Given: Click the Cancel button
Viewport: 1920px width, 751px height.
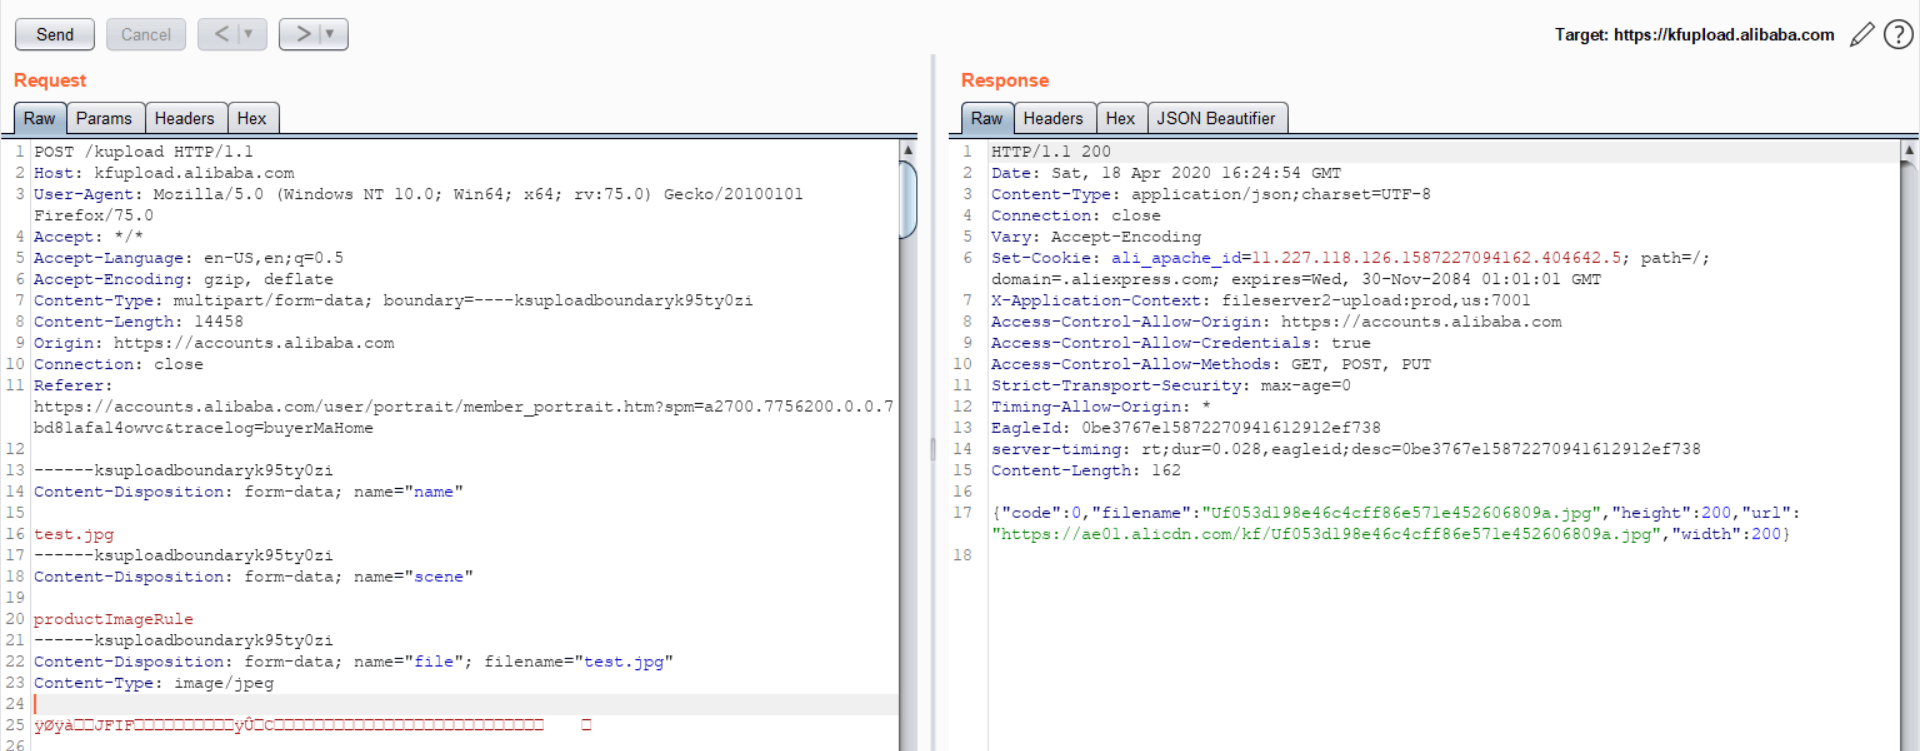Looking at the screenshot, I should (146, 34).
